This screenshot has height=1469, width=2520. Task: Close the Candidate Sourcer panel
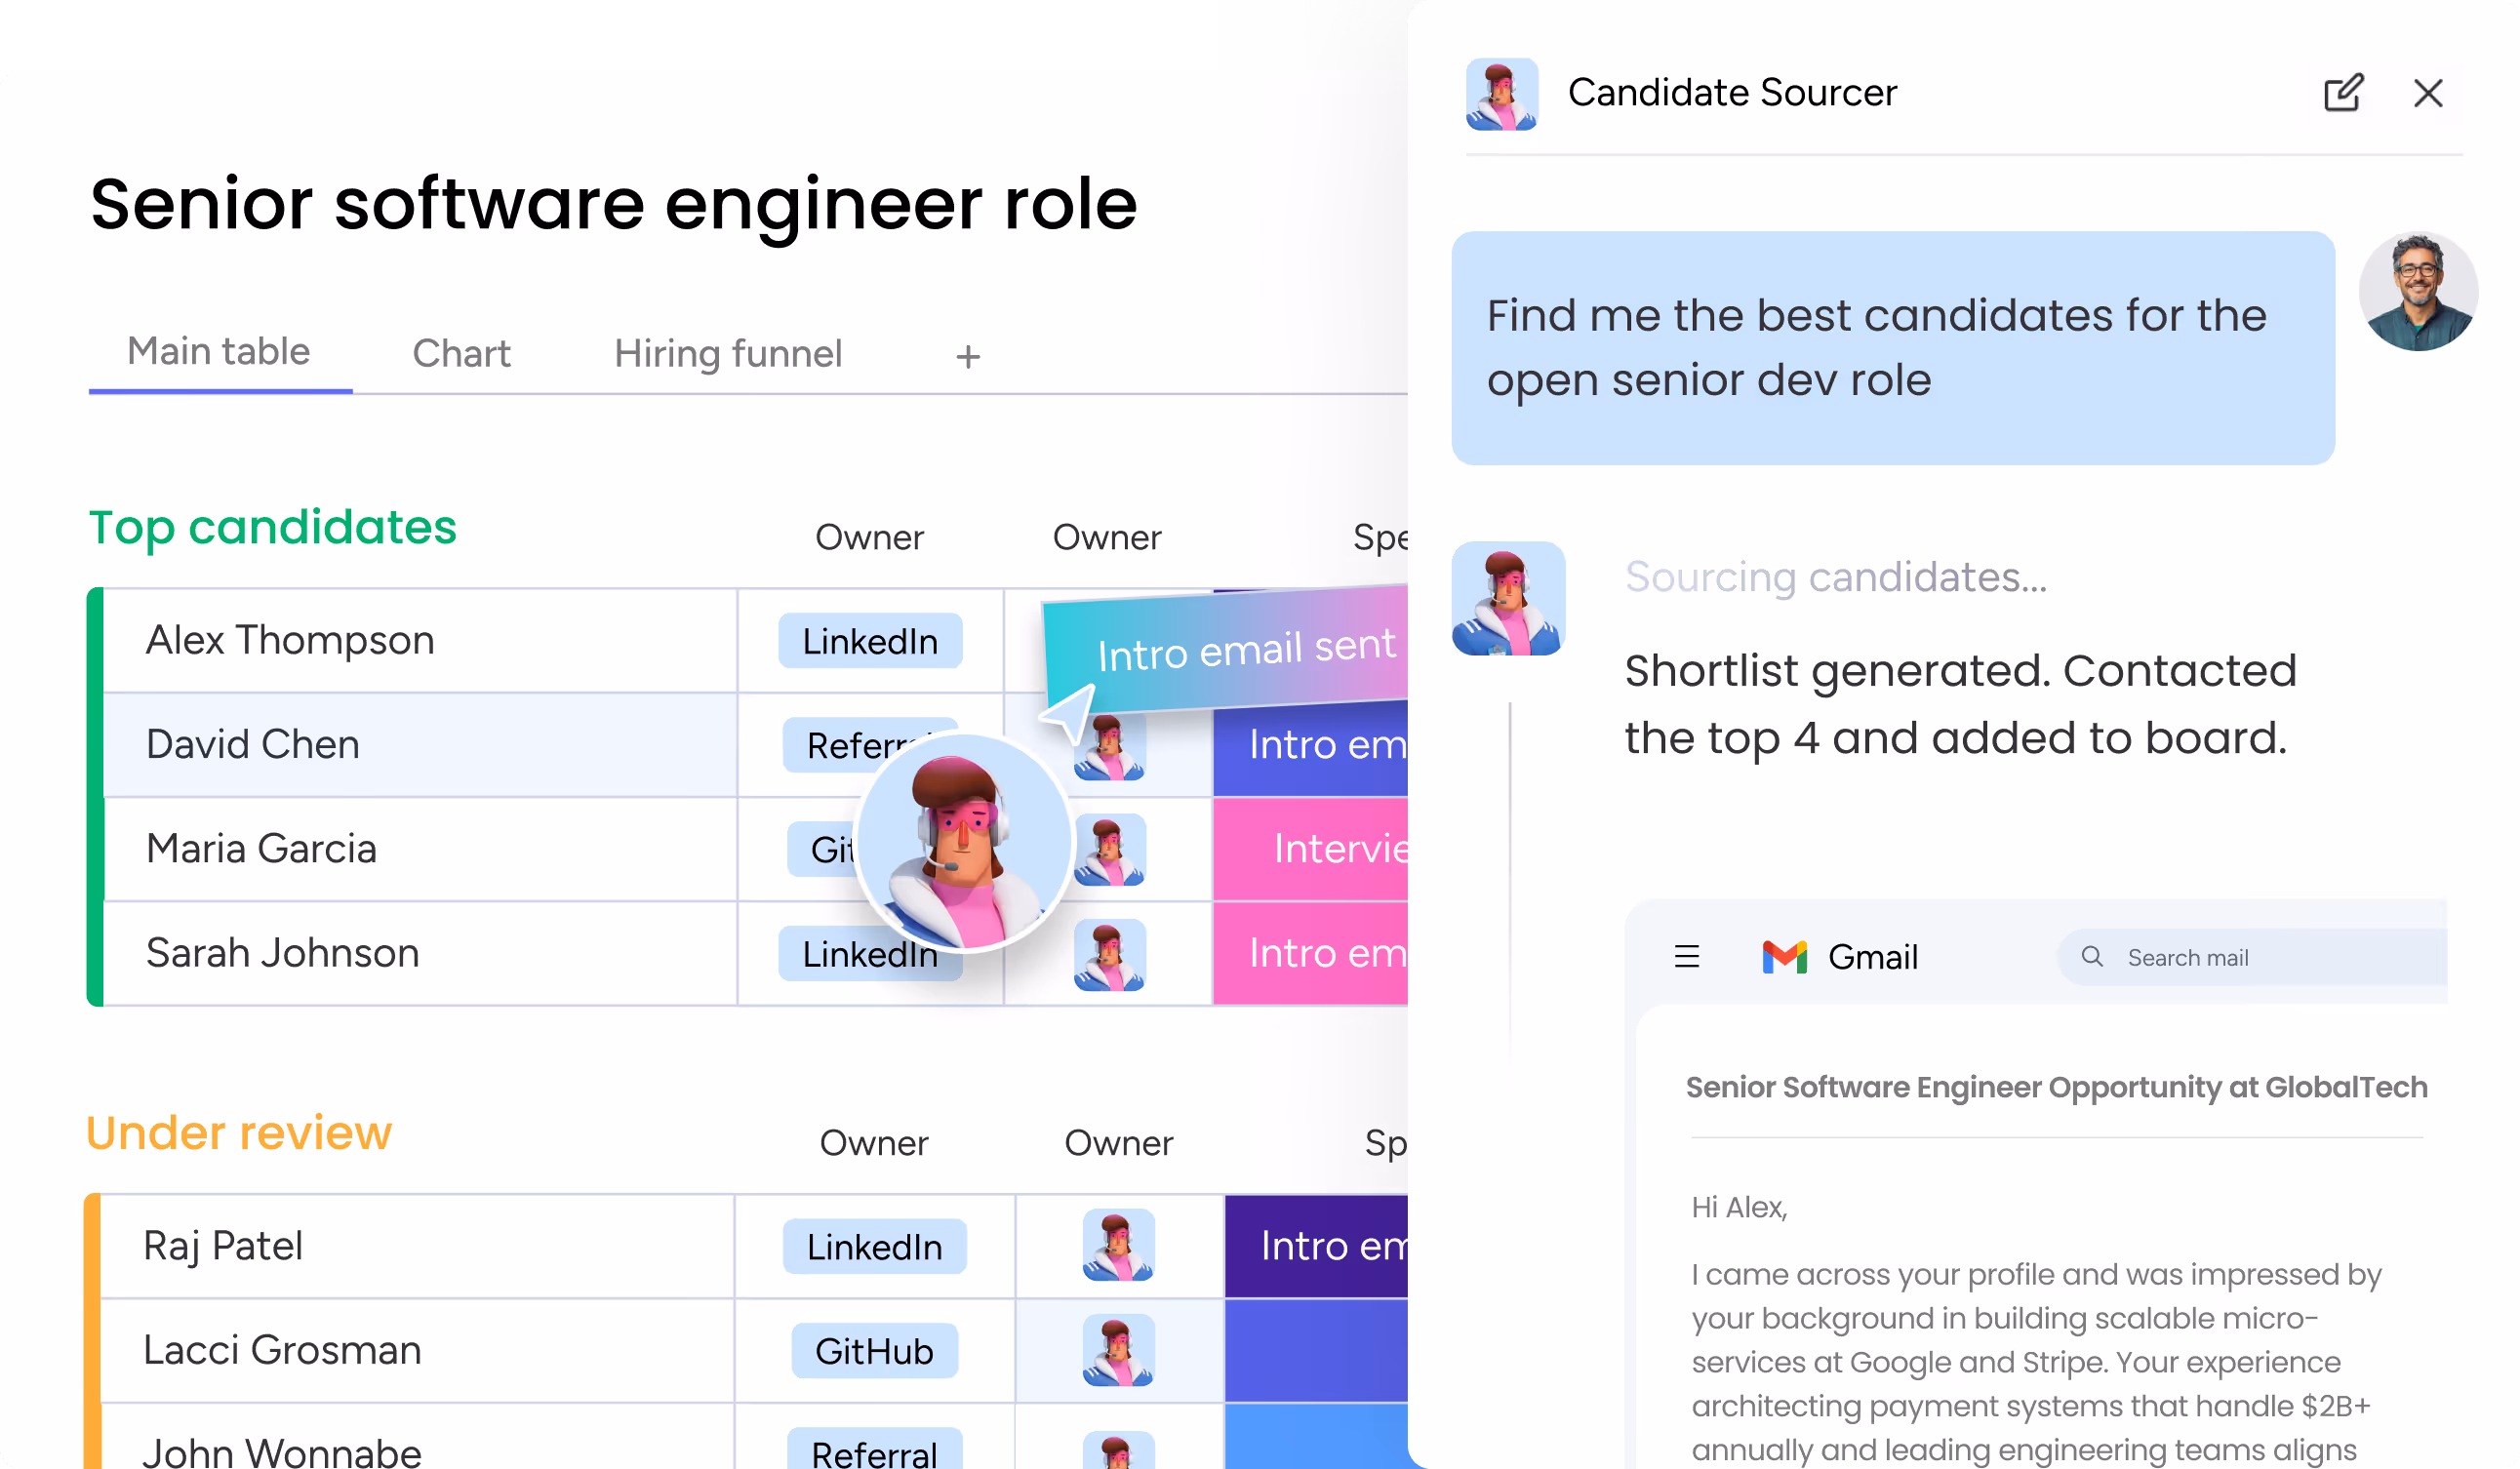2428,93
